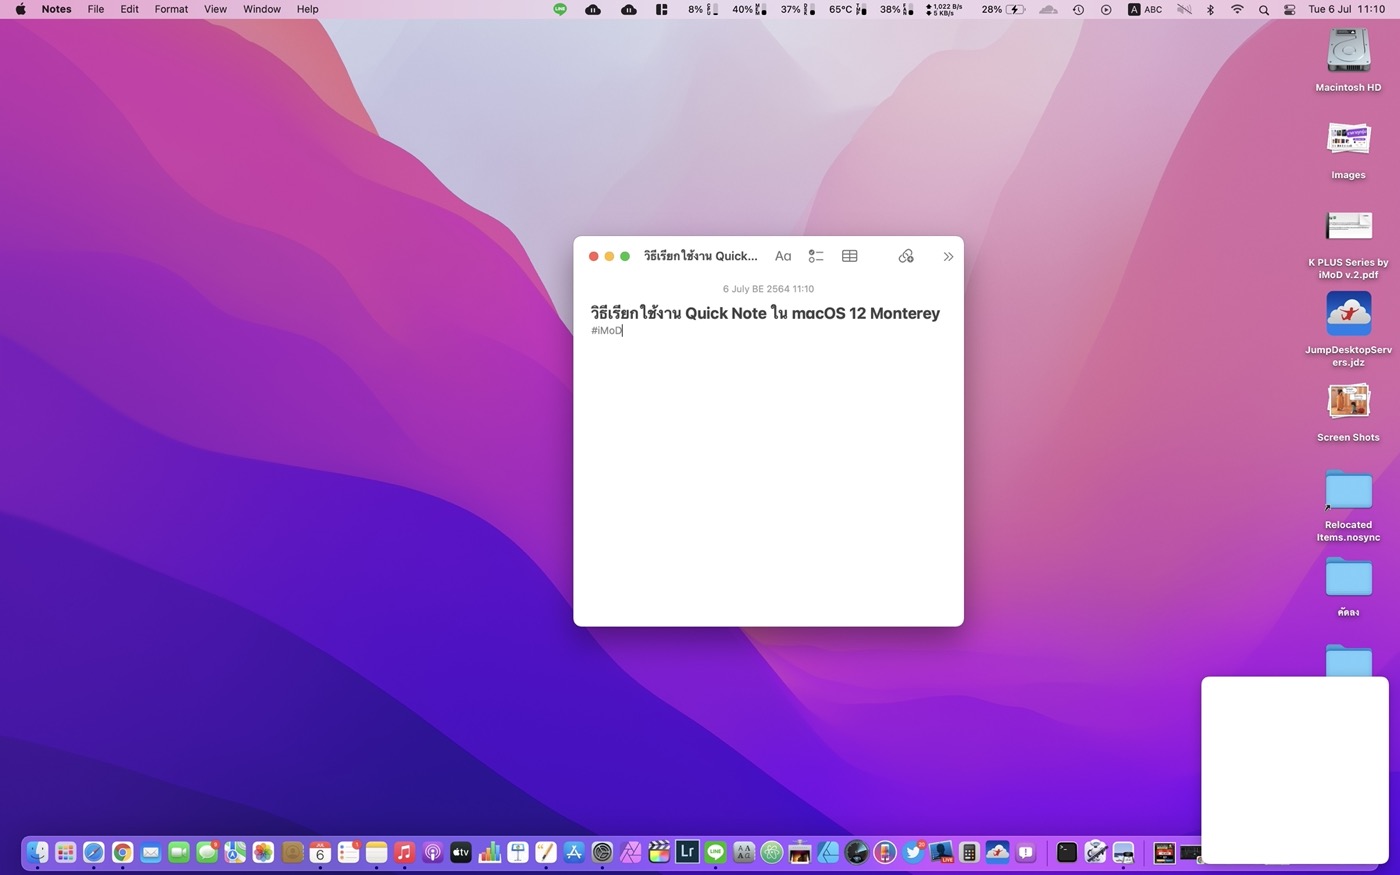Add a table to the note
The width and height of the screenshot is (1400, 875).
[x=849, y=257]
